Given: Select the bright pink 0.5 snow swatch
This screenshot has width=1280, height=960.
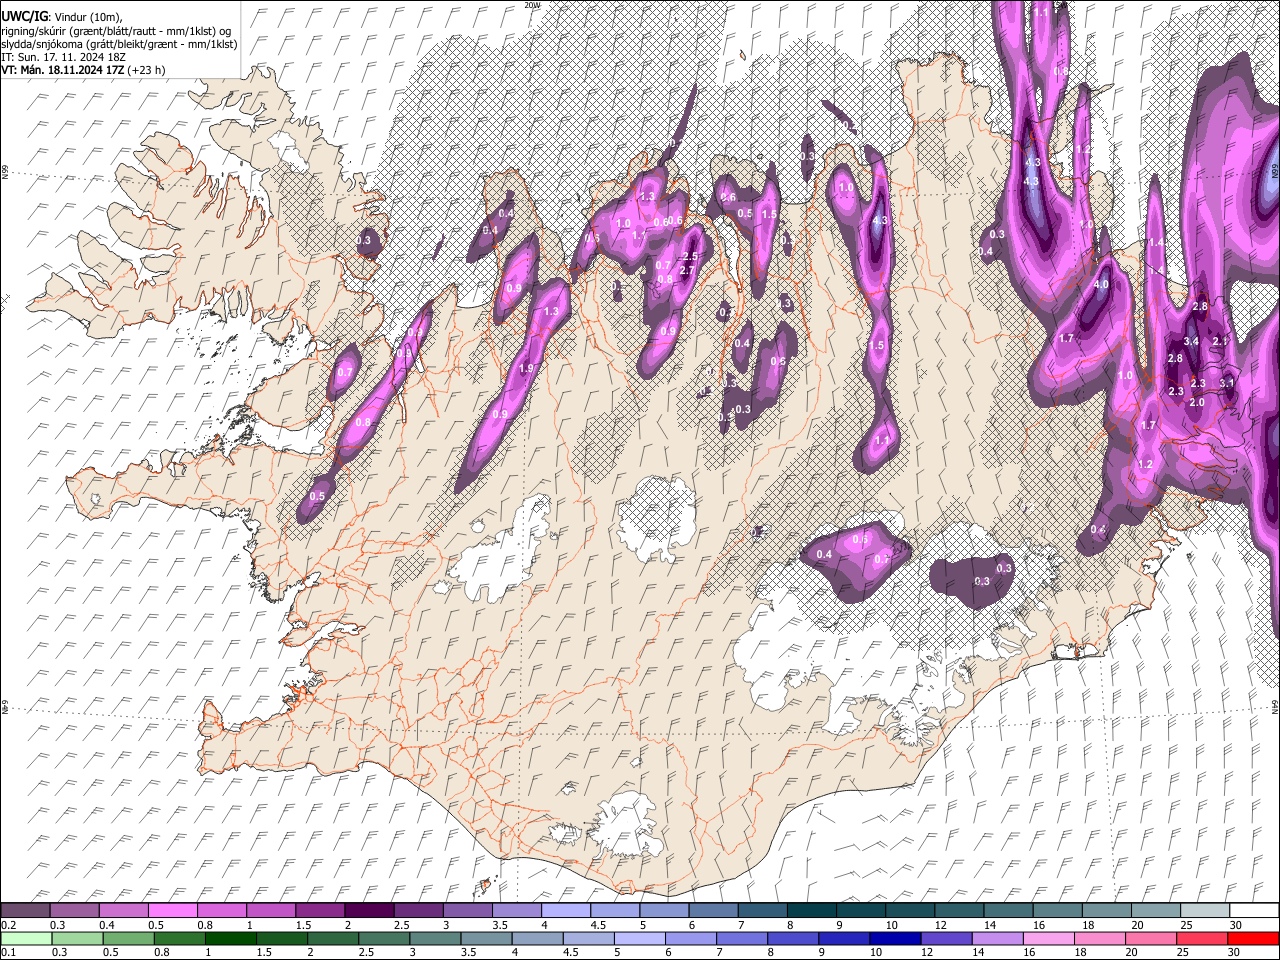Looking at the screenshot, I should (172, 911).
